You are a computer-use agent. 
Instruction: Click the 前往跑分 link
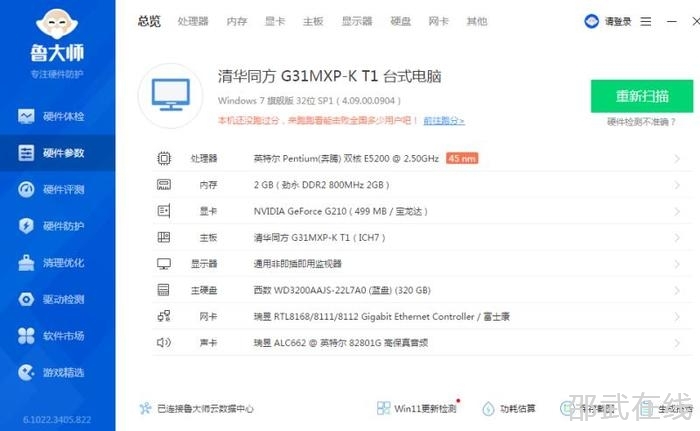[443, 121]
